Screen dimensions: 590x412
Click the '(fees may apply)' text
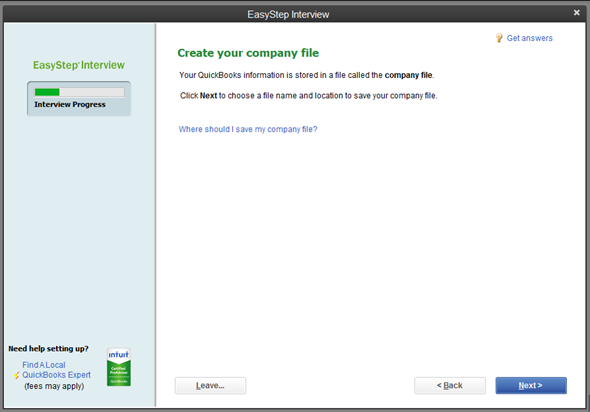(54, 386)
